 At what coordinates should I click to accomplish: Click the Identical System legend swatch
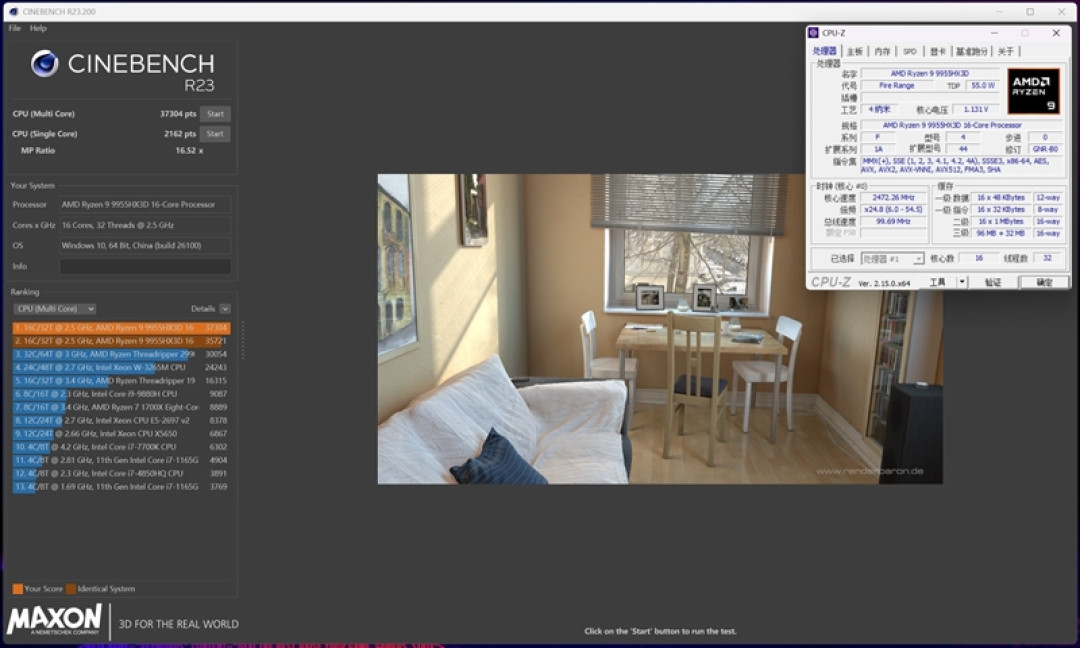tap(71, 589)
